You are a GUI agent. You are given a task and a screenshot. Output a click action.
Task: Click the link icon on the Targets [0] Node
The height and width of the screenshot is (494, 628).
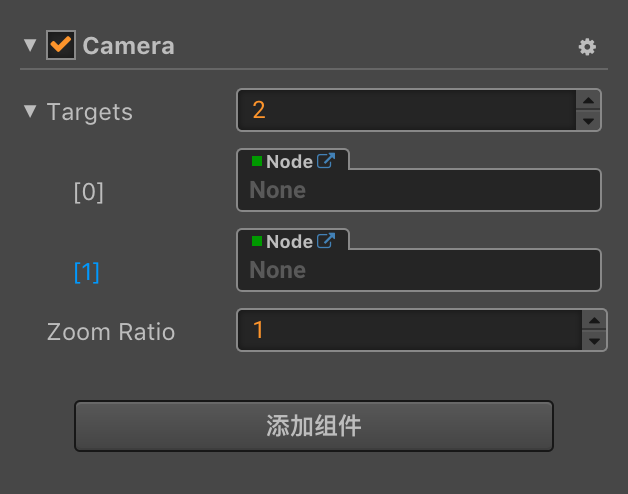326,160
